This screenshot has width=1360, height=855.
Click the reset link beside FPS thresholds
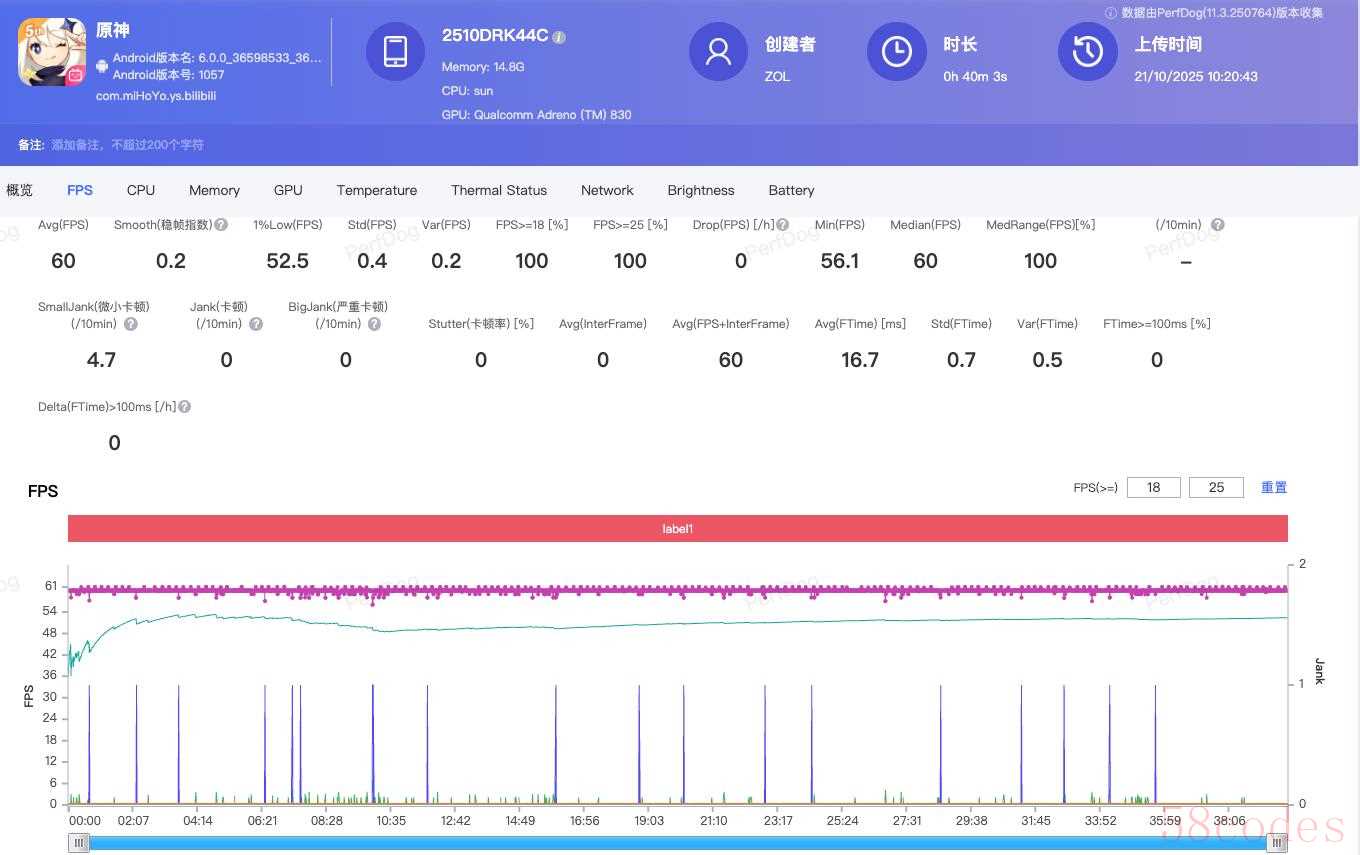(1273, 487)
